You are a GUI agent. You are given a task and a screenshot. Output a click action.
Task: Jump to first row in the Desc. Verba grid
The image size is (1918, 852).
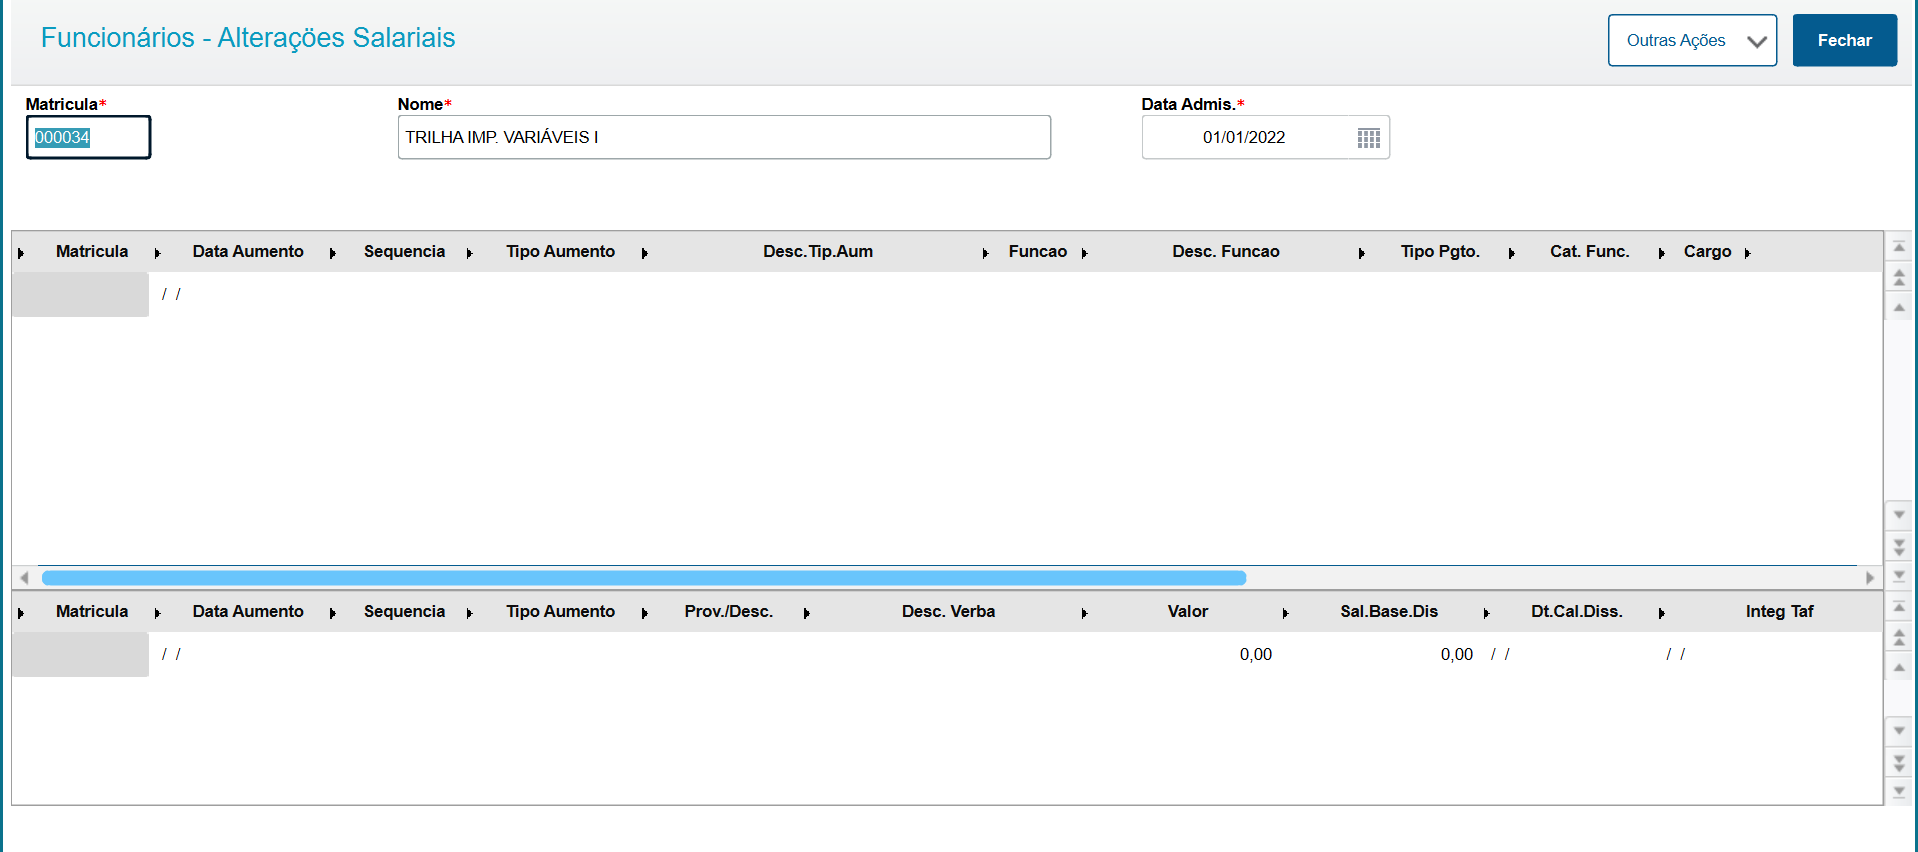point(1899,607)
